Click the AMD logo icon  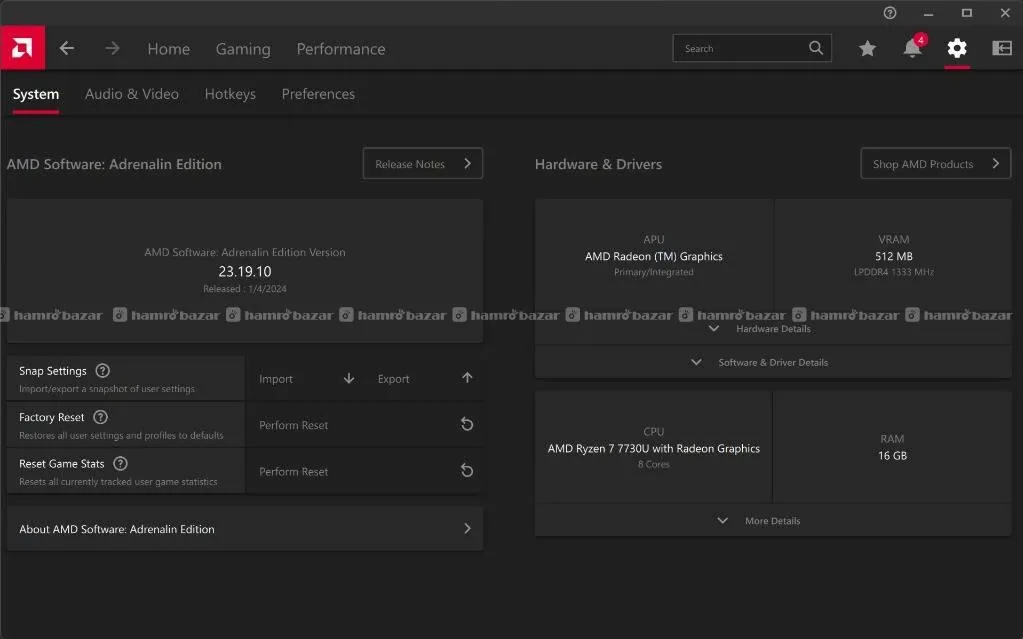click(22, 48)
